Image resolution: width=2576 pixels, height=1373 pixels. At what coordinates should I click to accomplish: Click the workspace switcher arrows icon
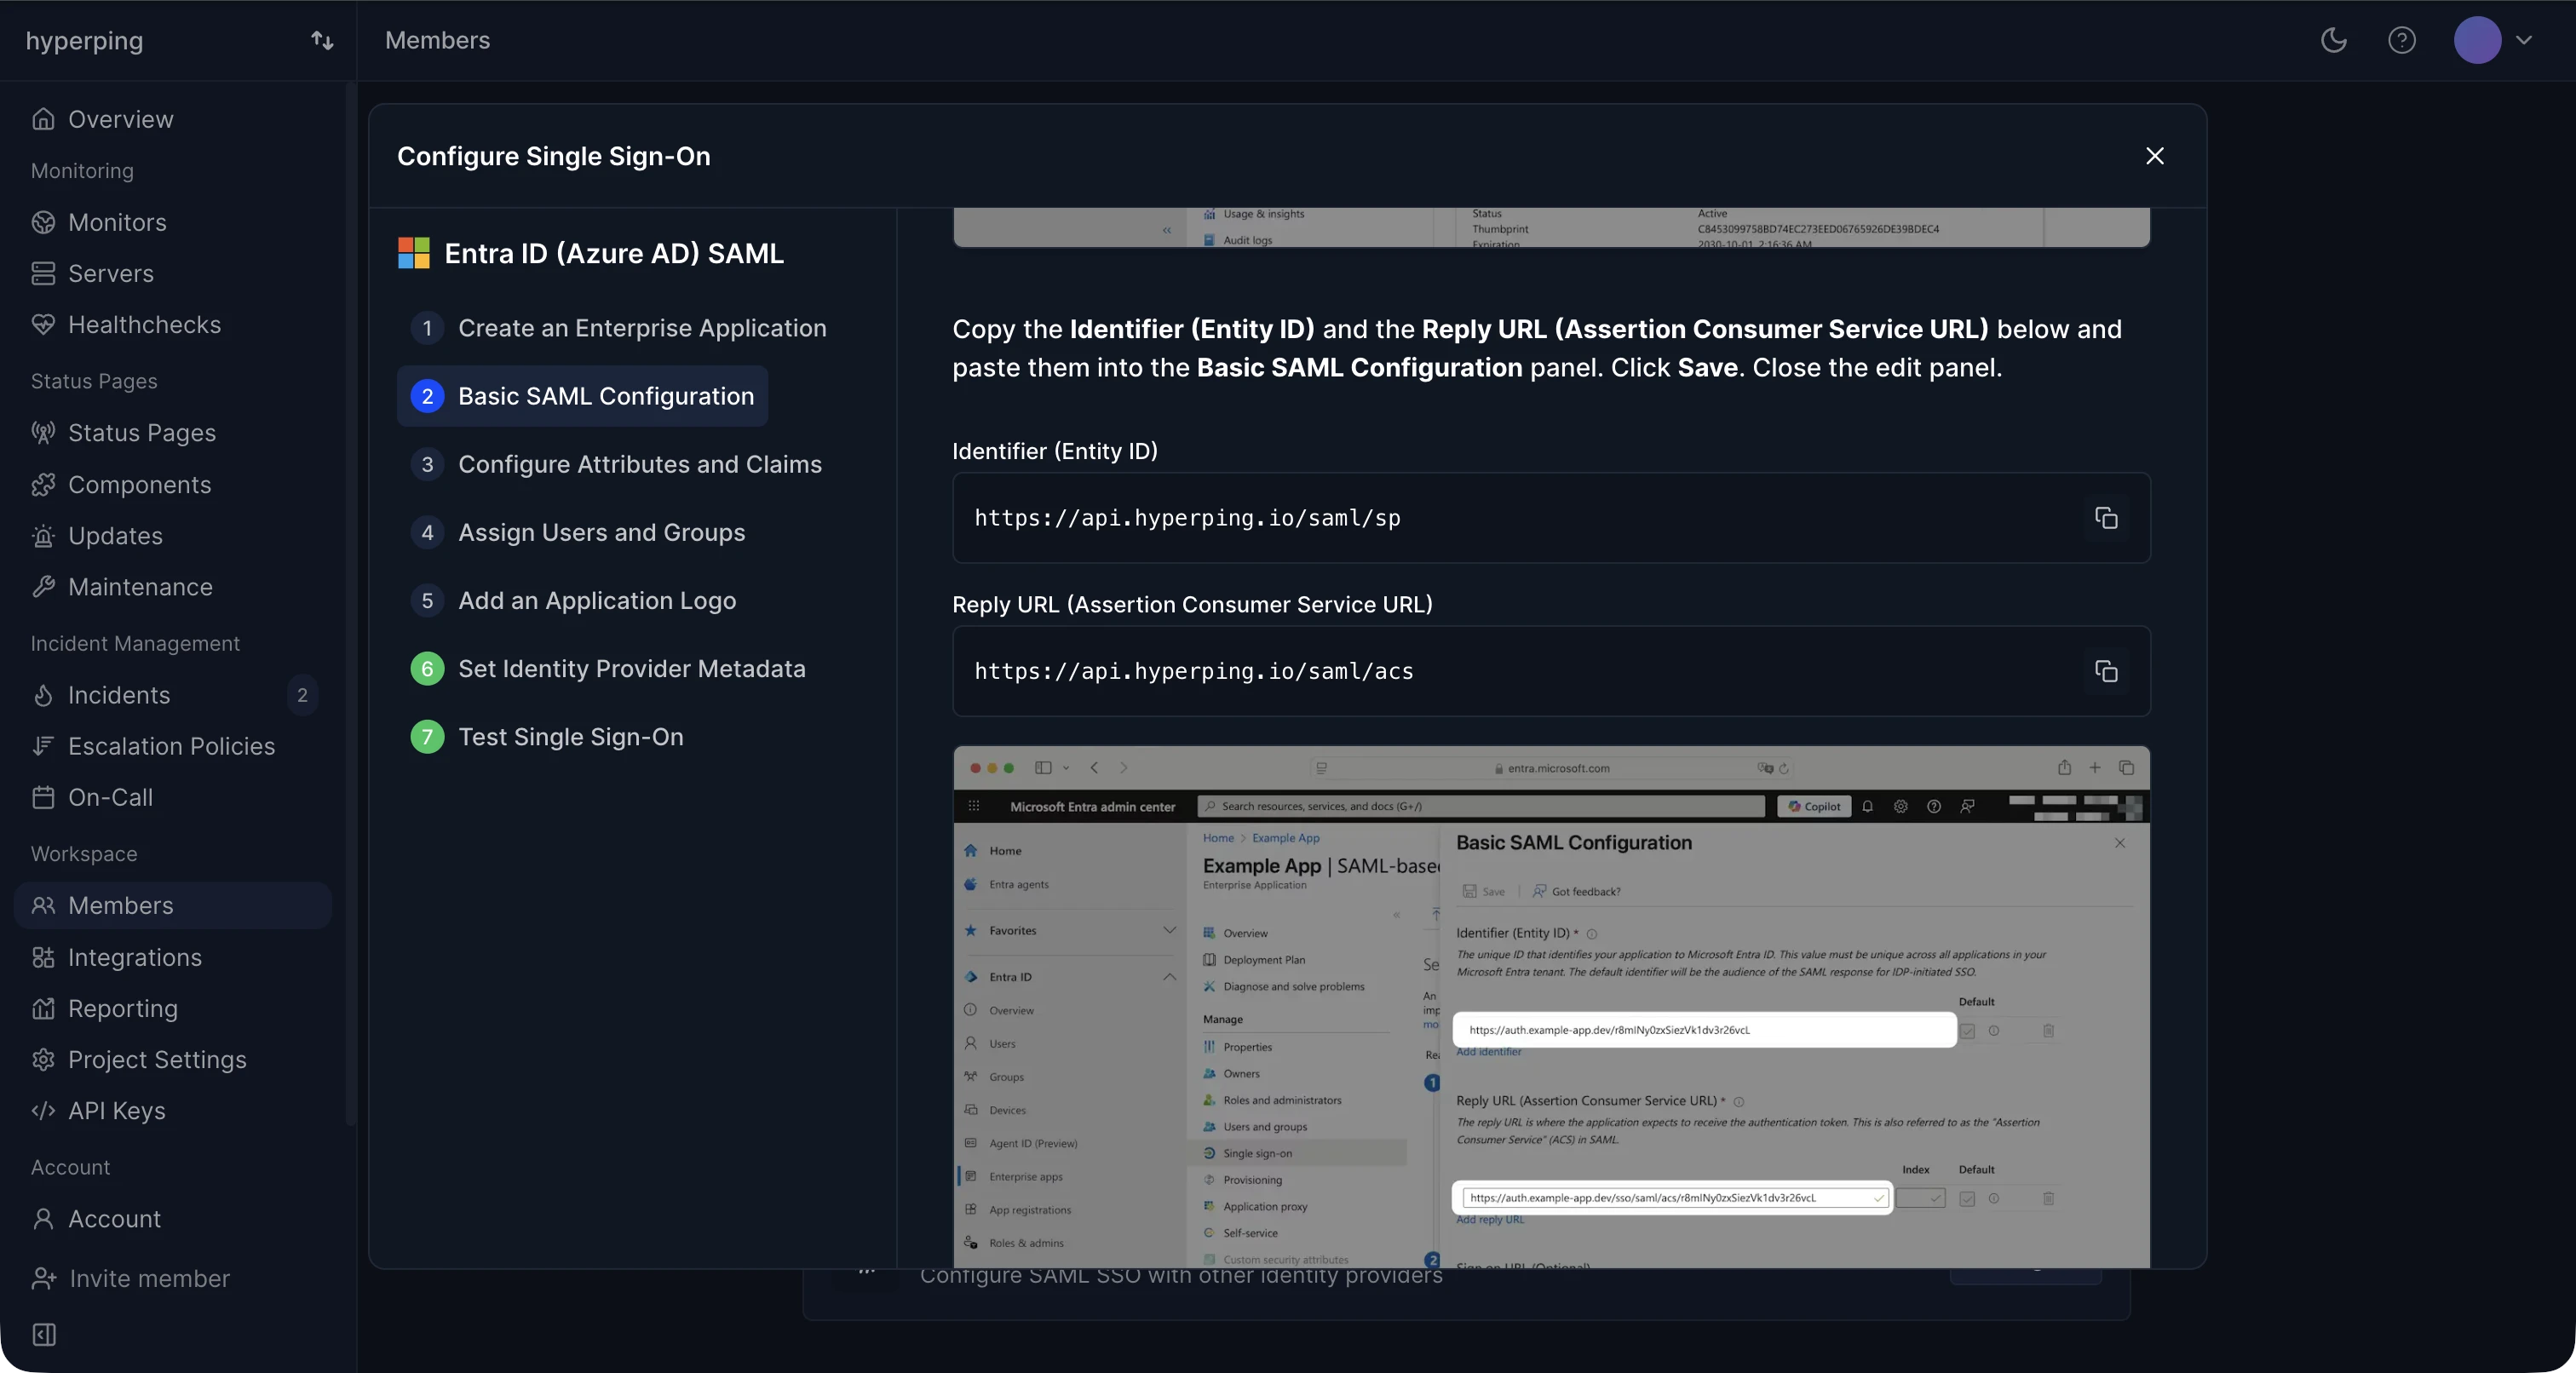pyautogui.click(x=322, y=40)
